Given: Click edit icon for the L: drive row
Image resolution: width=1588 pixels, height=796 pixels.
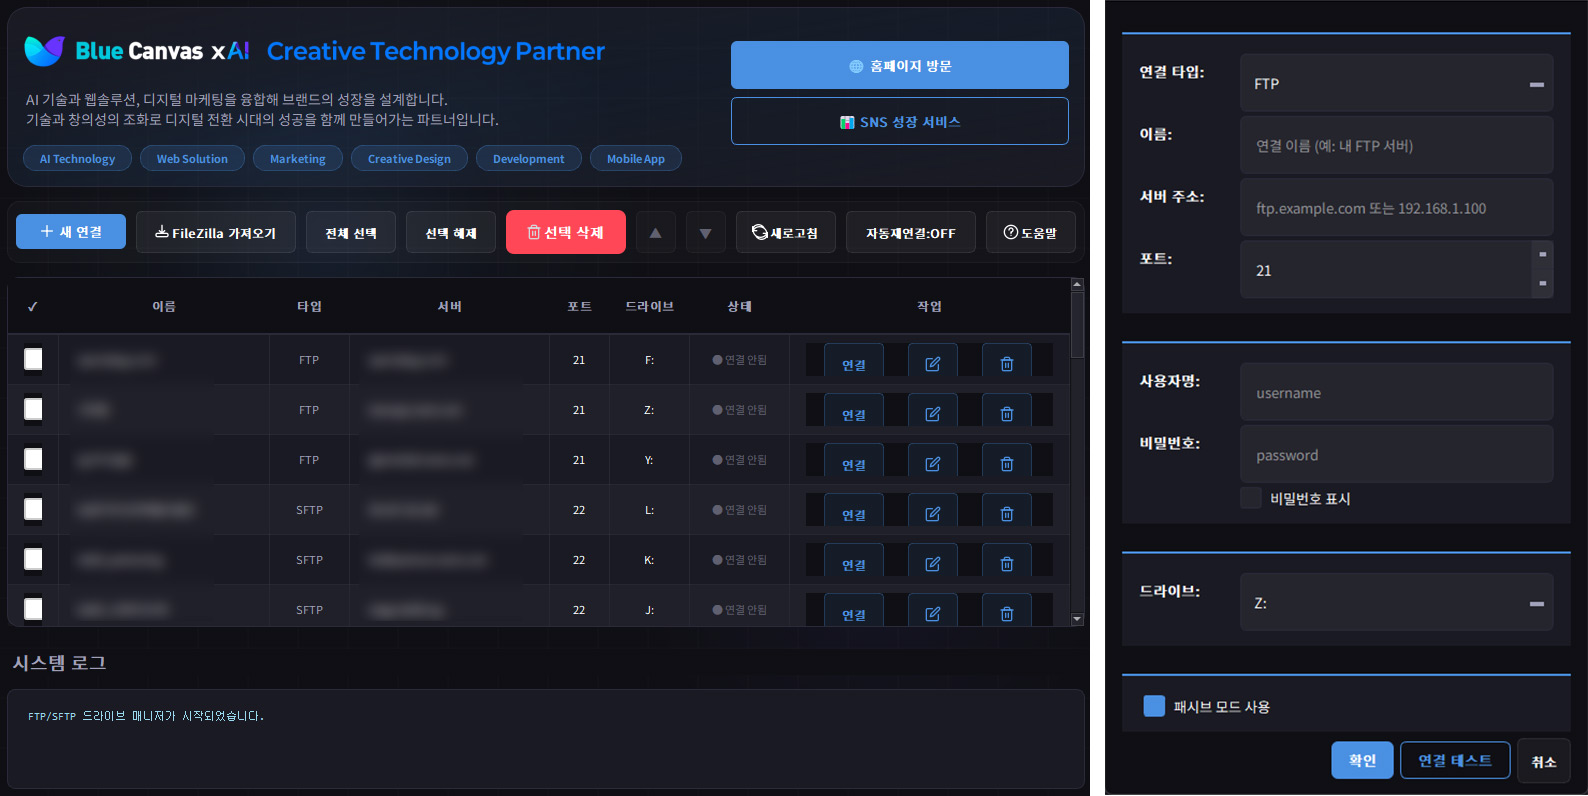Looking at the screenshot, I should pyautogui.click(x=932, y=513).
